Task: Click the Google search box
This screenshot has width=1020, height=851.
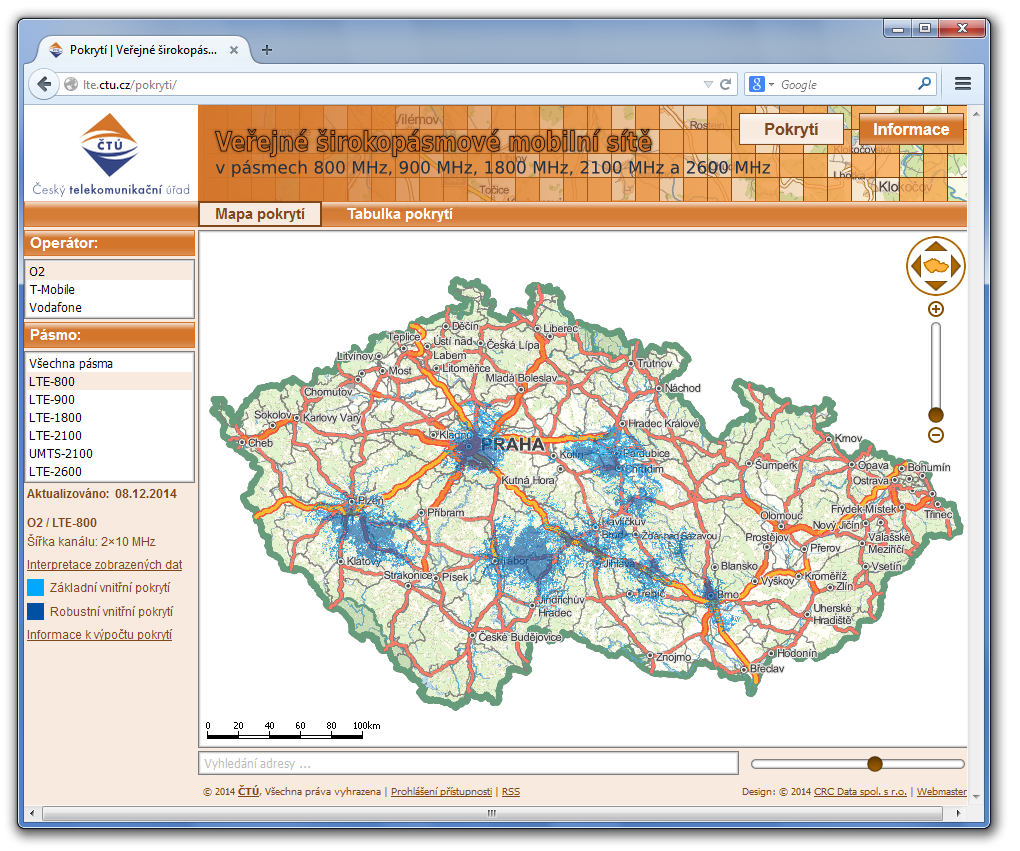Action: point(846,85)
